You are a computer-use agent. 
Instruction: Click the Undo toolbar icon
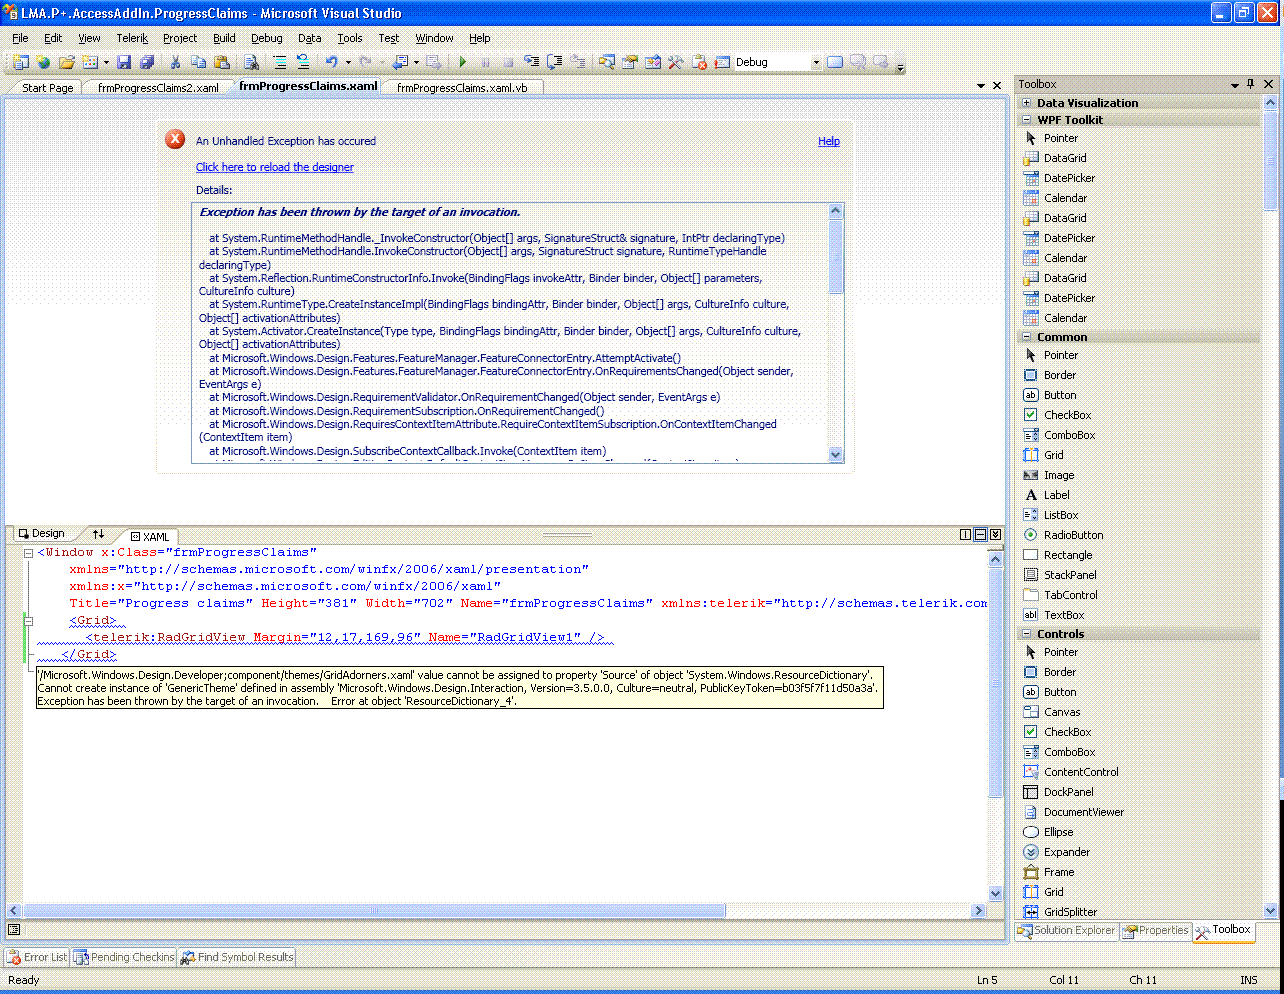[331, 62]
